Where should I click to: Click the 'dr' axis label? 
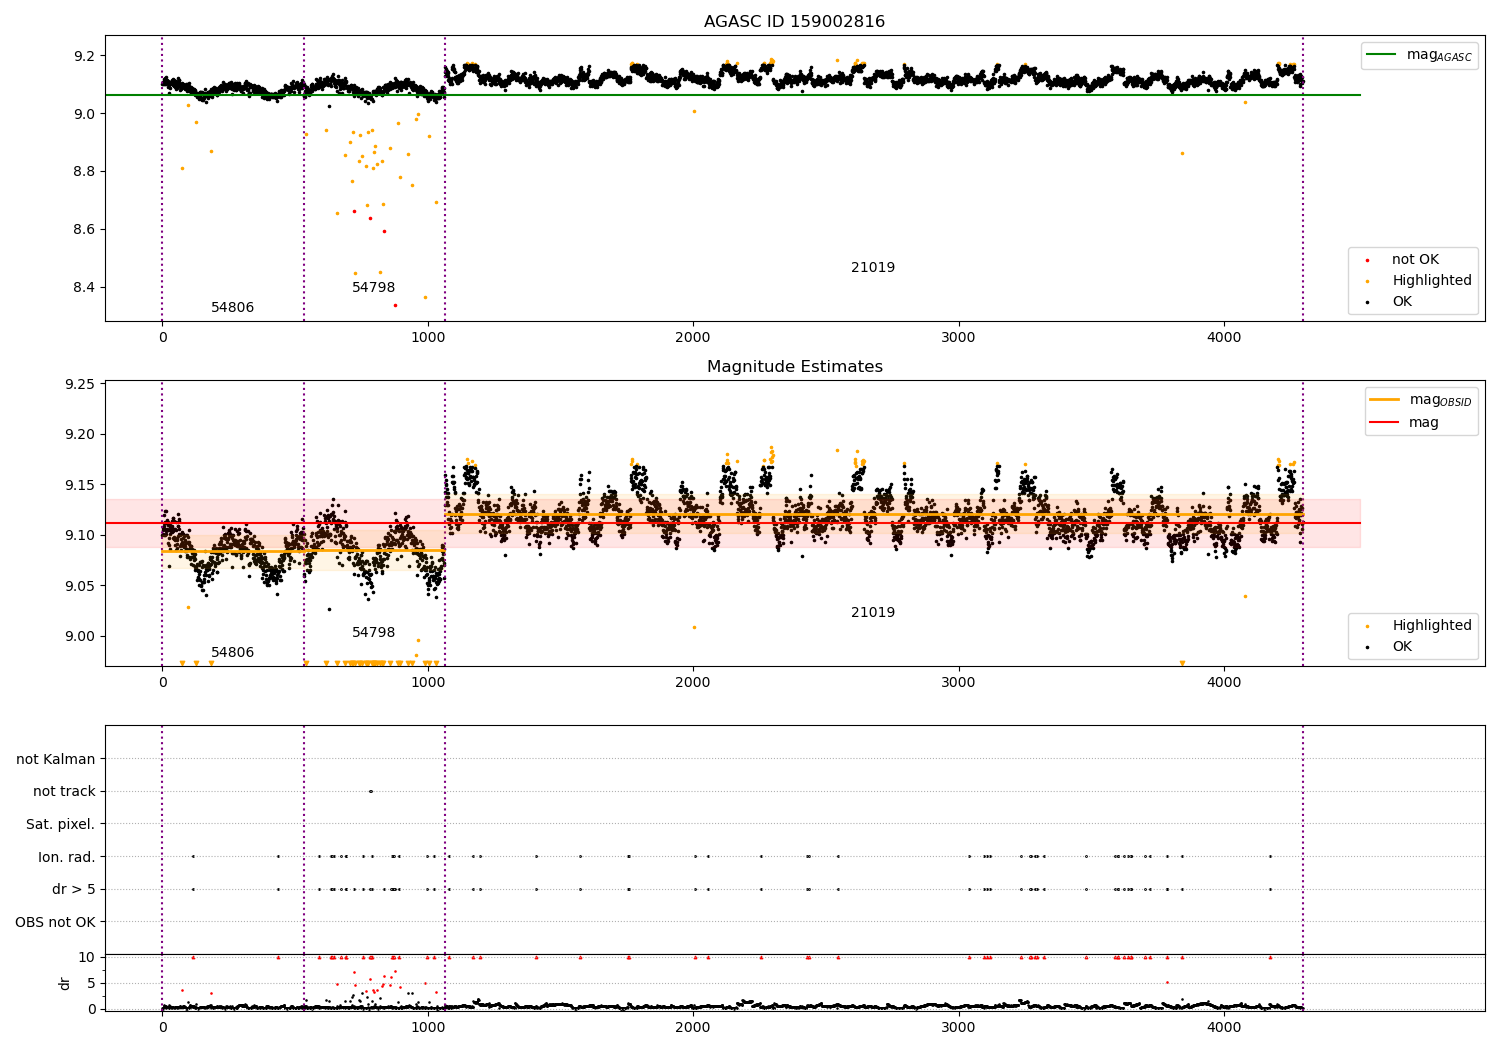65,984
